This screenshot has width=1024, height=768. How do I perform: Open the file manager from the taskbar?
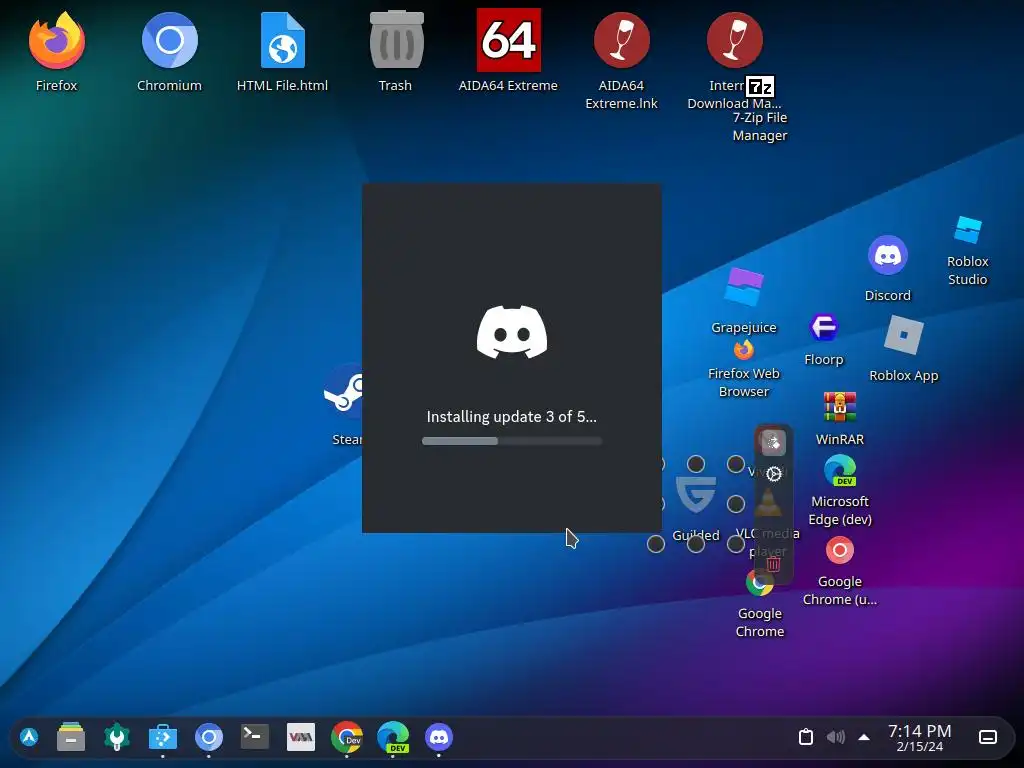71,737
